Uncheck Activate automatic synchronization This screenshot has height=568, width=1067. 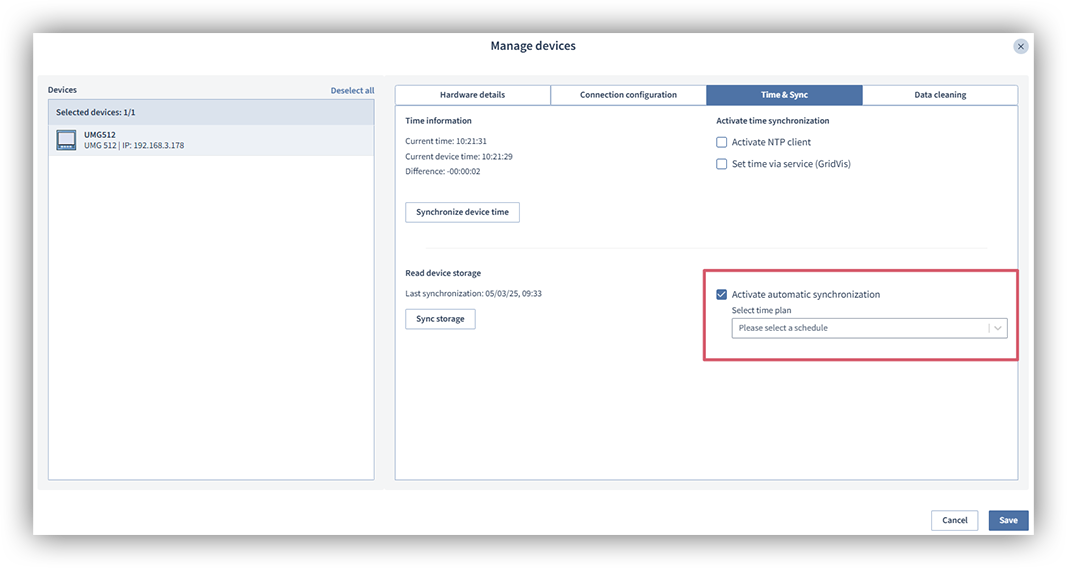721,295
